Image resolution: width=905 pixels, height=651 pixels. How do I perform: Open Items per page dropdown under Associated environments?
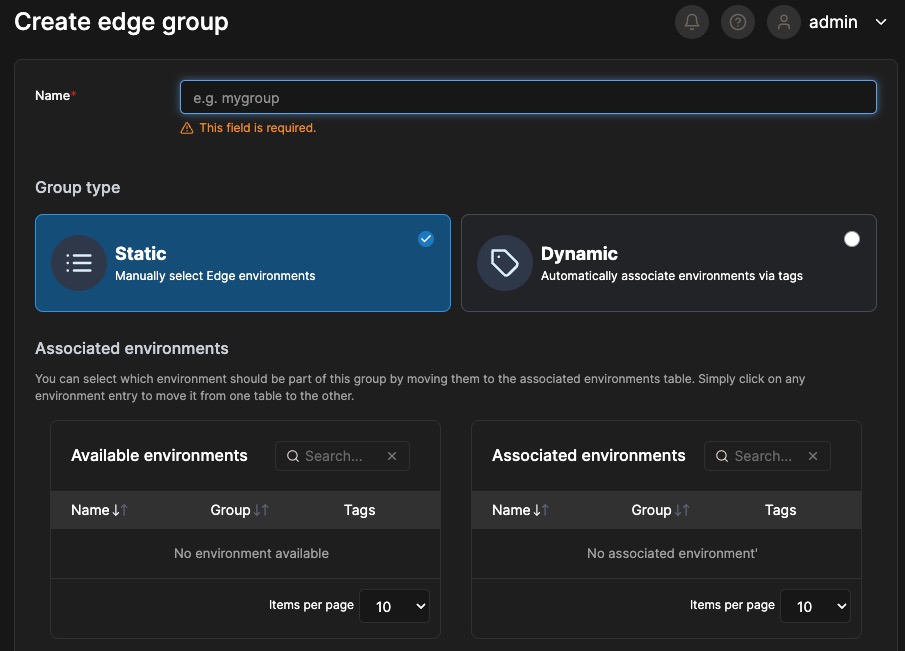(815, 605)
